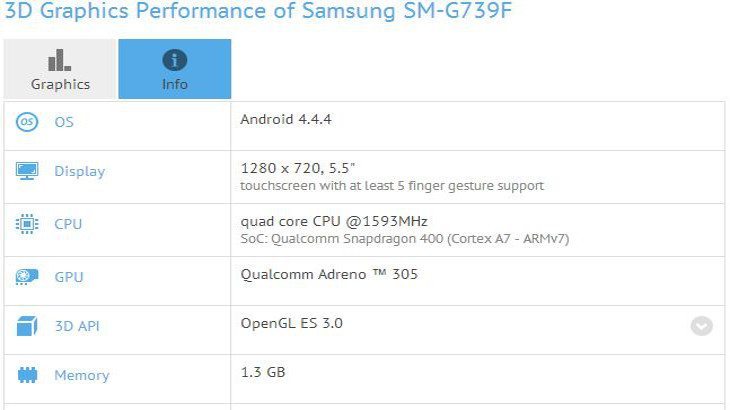Click the GPU row label
Viewport: 730px width, 410px height.
pos(69,277)
